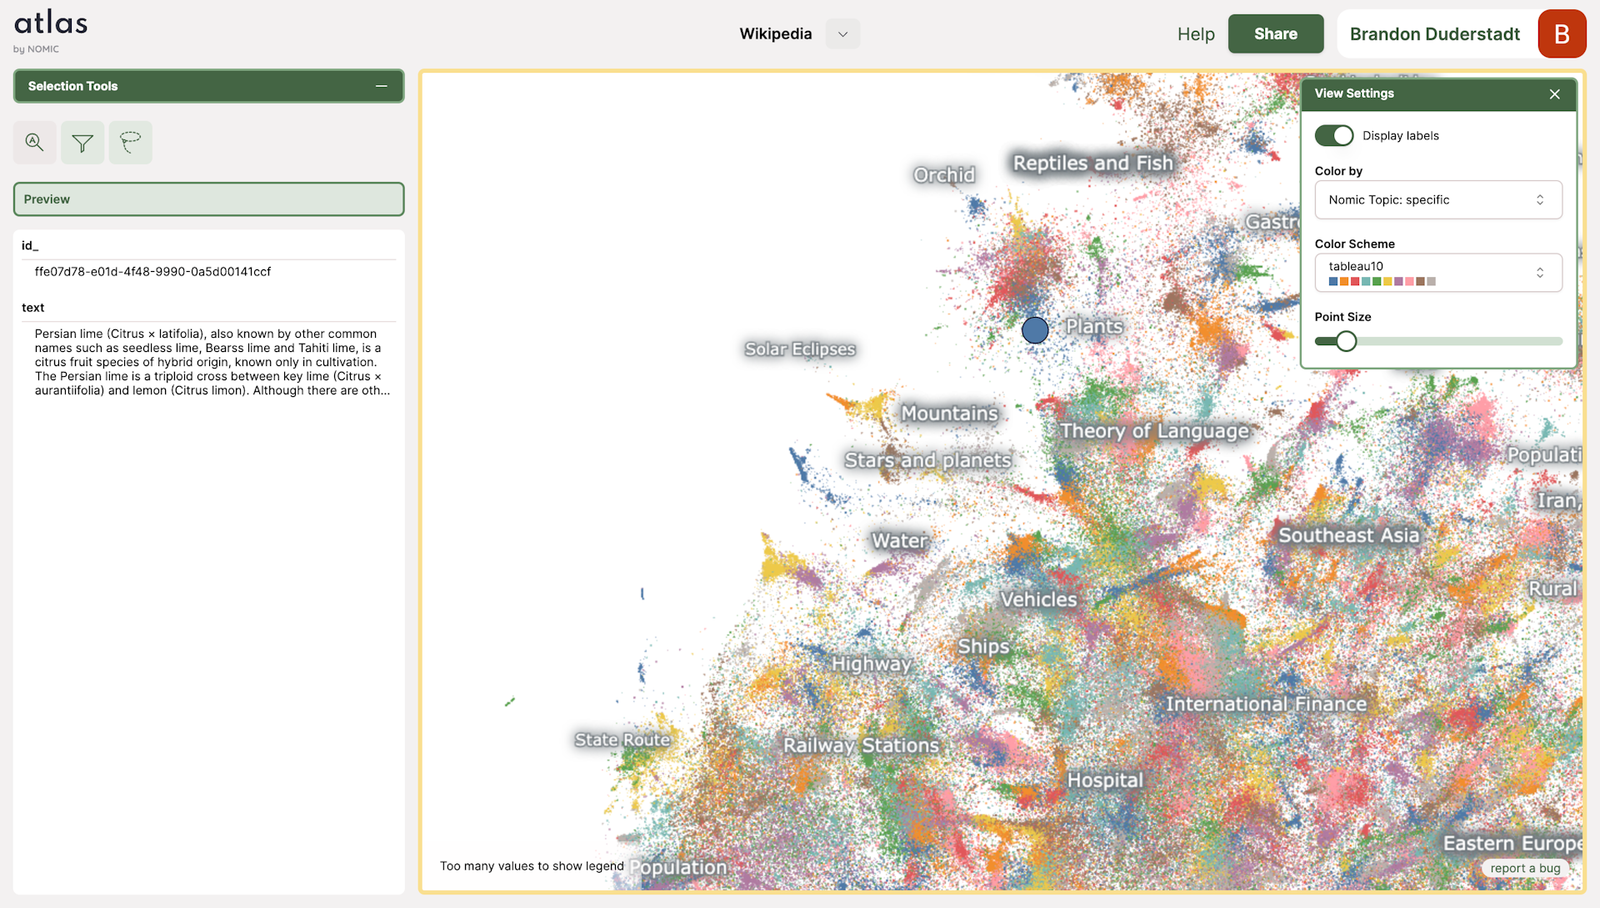Click the Brandon Duderstadt user name
Viewport: 1600px width, 908px height.
(x=1435, y=34)
